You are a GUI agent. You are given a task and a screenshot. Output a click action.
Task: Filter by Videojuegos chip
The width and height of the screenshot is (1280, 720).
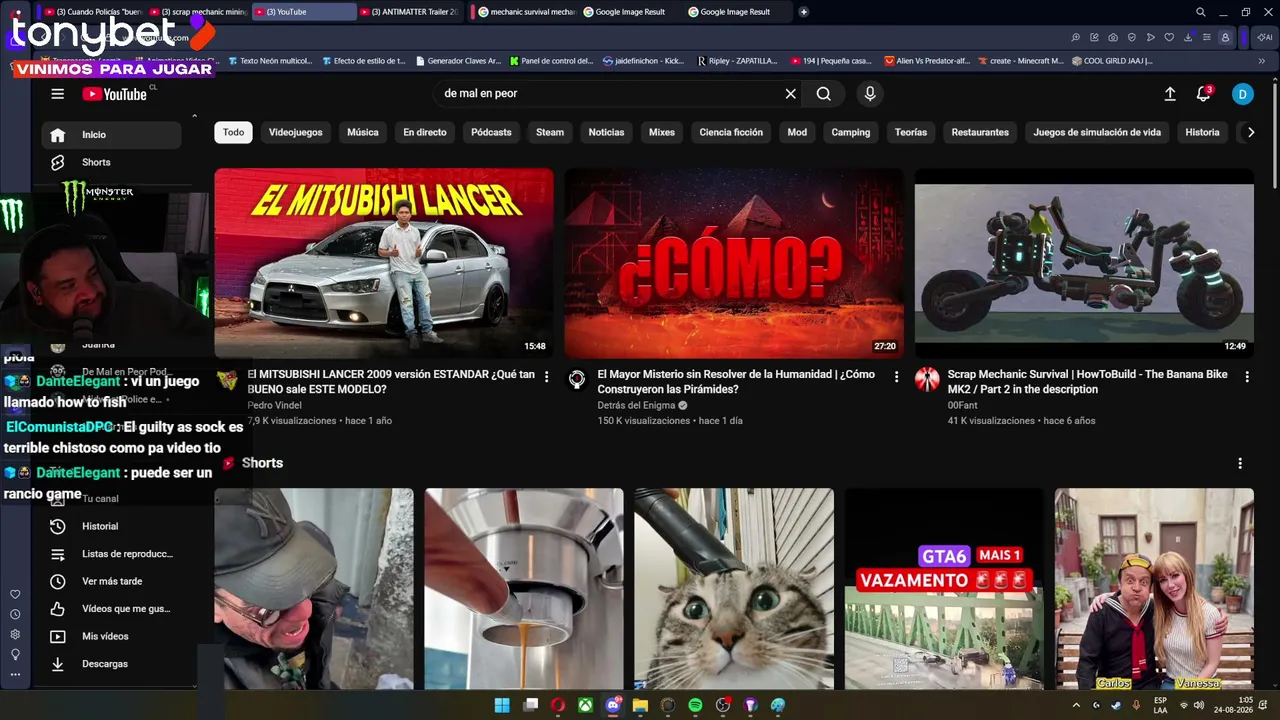[x=296, y=132]
